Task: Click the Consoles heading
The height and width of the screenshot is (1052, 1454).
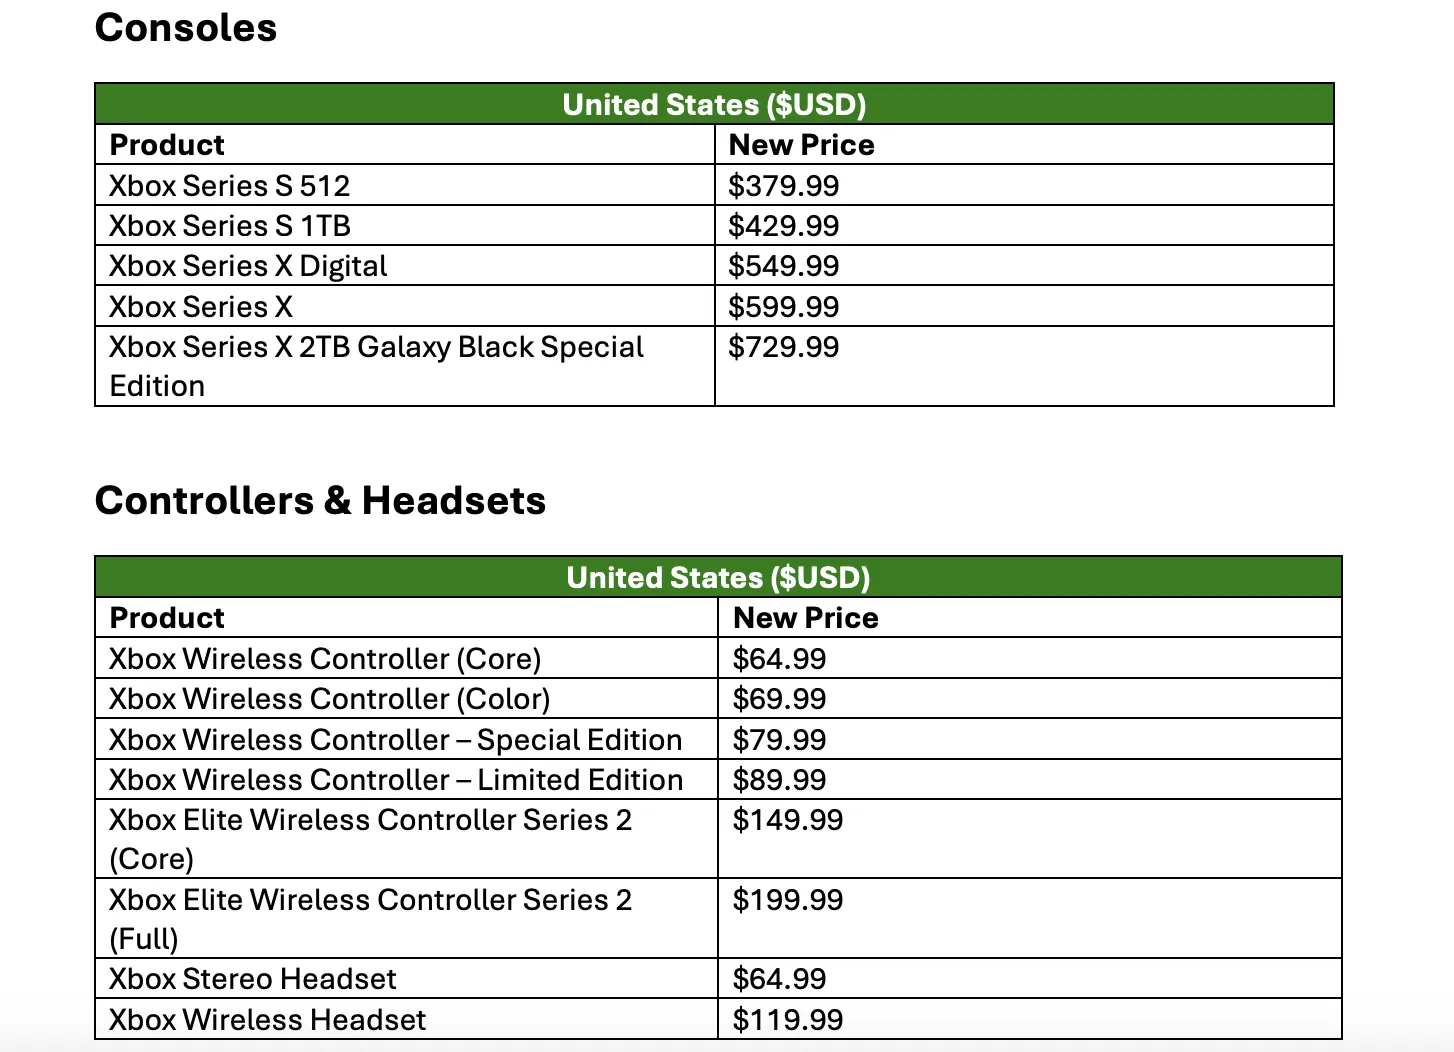Action: pyautogui.click(x=186, y=28)
